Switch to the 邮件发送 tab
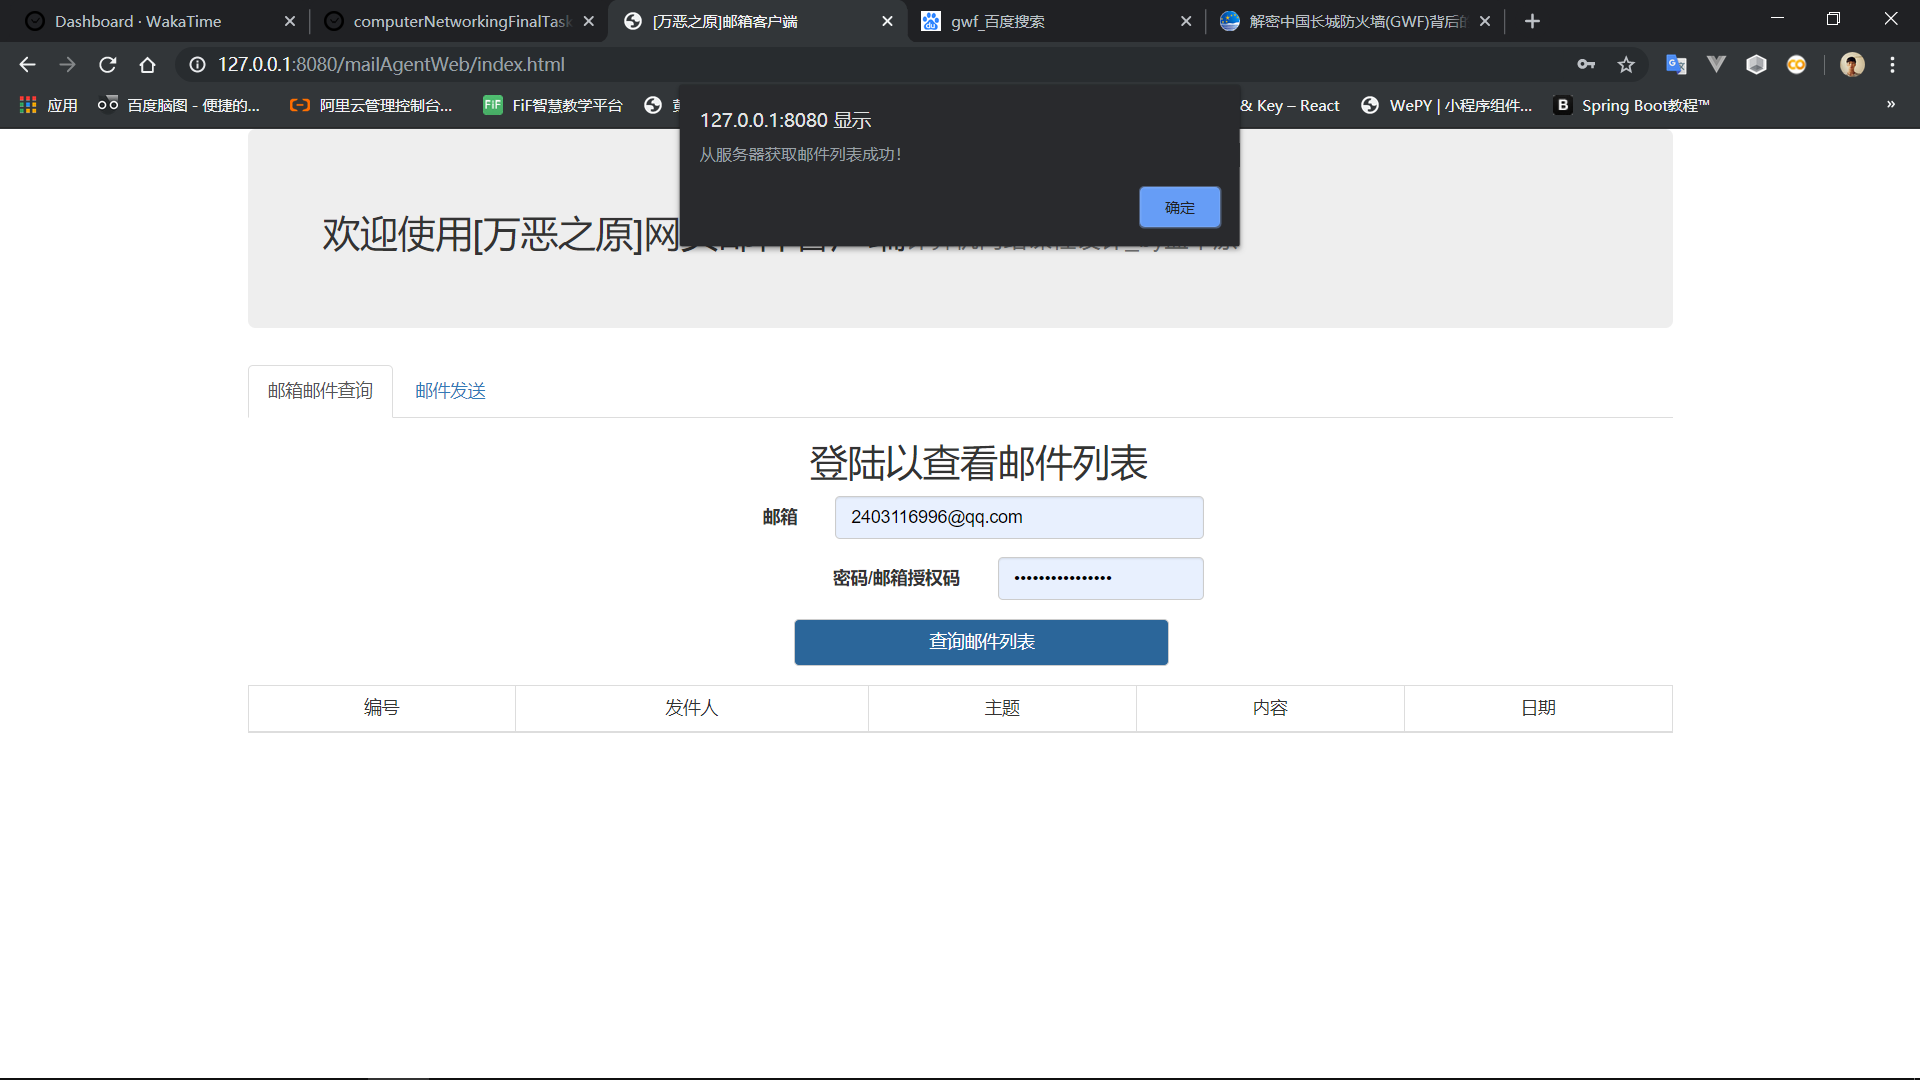Viewport: 1920px width, 1080px height. pos(450,391)
